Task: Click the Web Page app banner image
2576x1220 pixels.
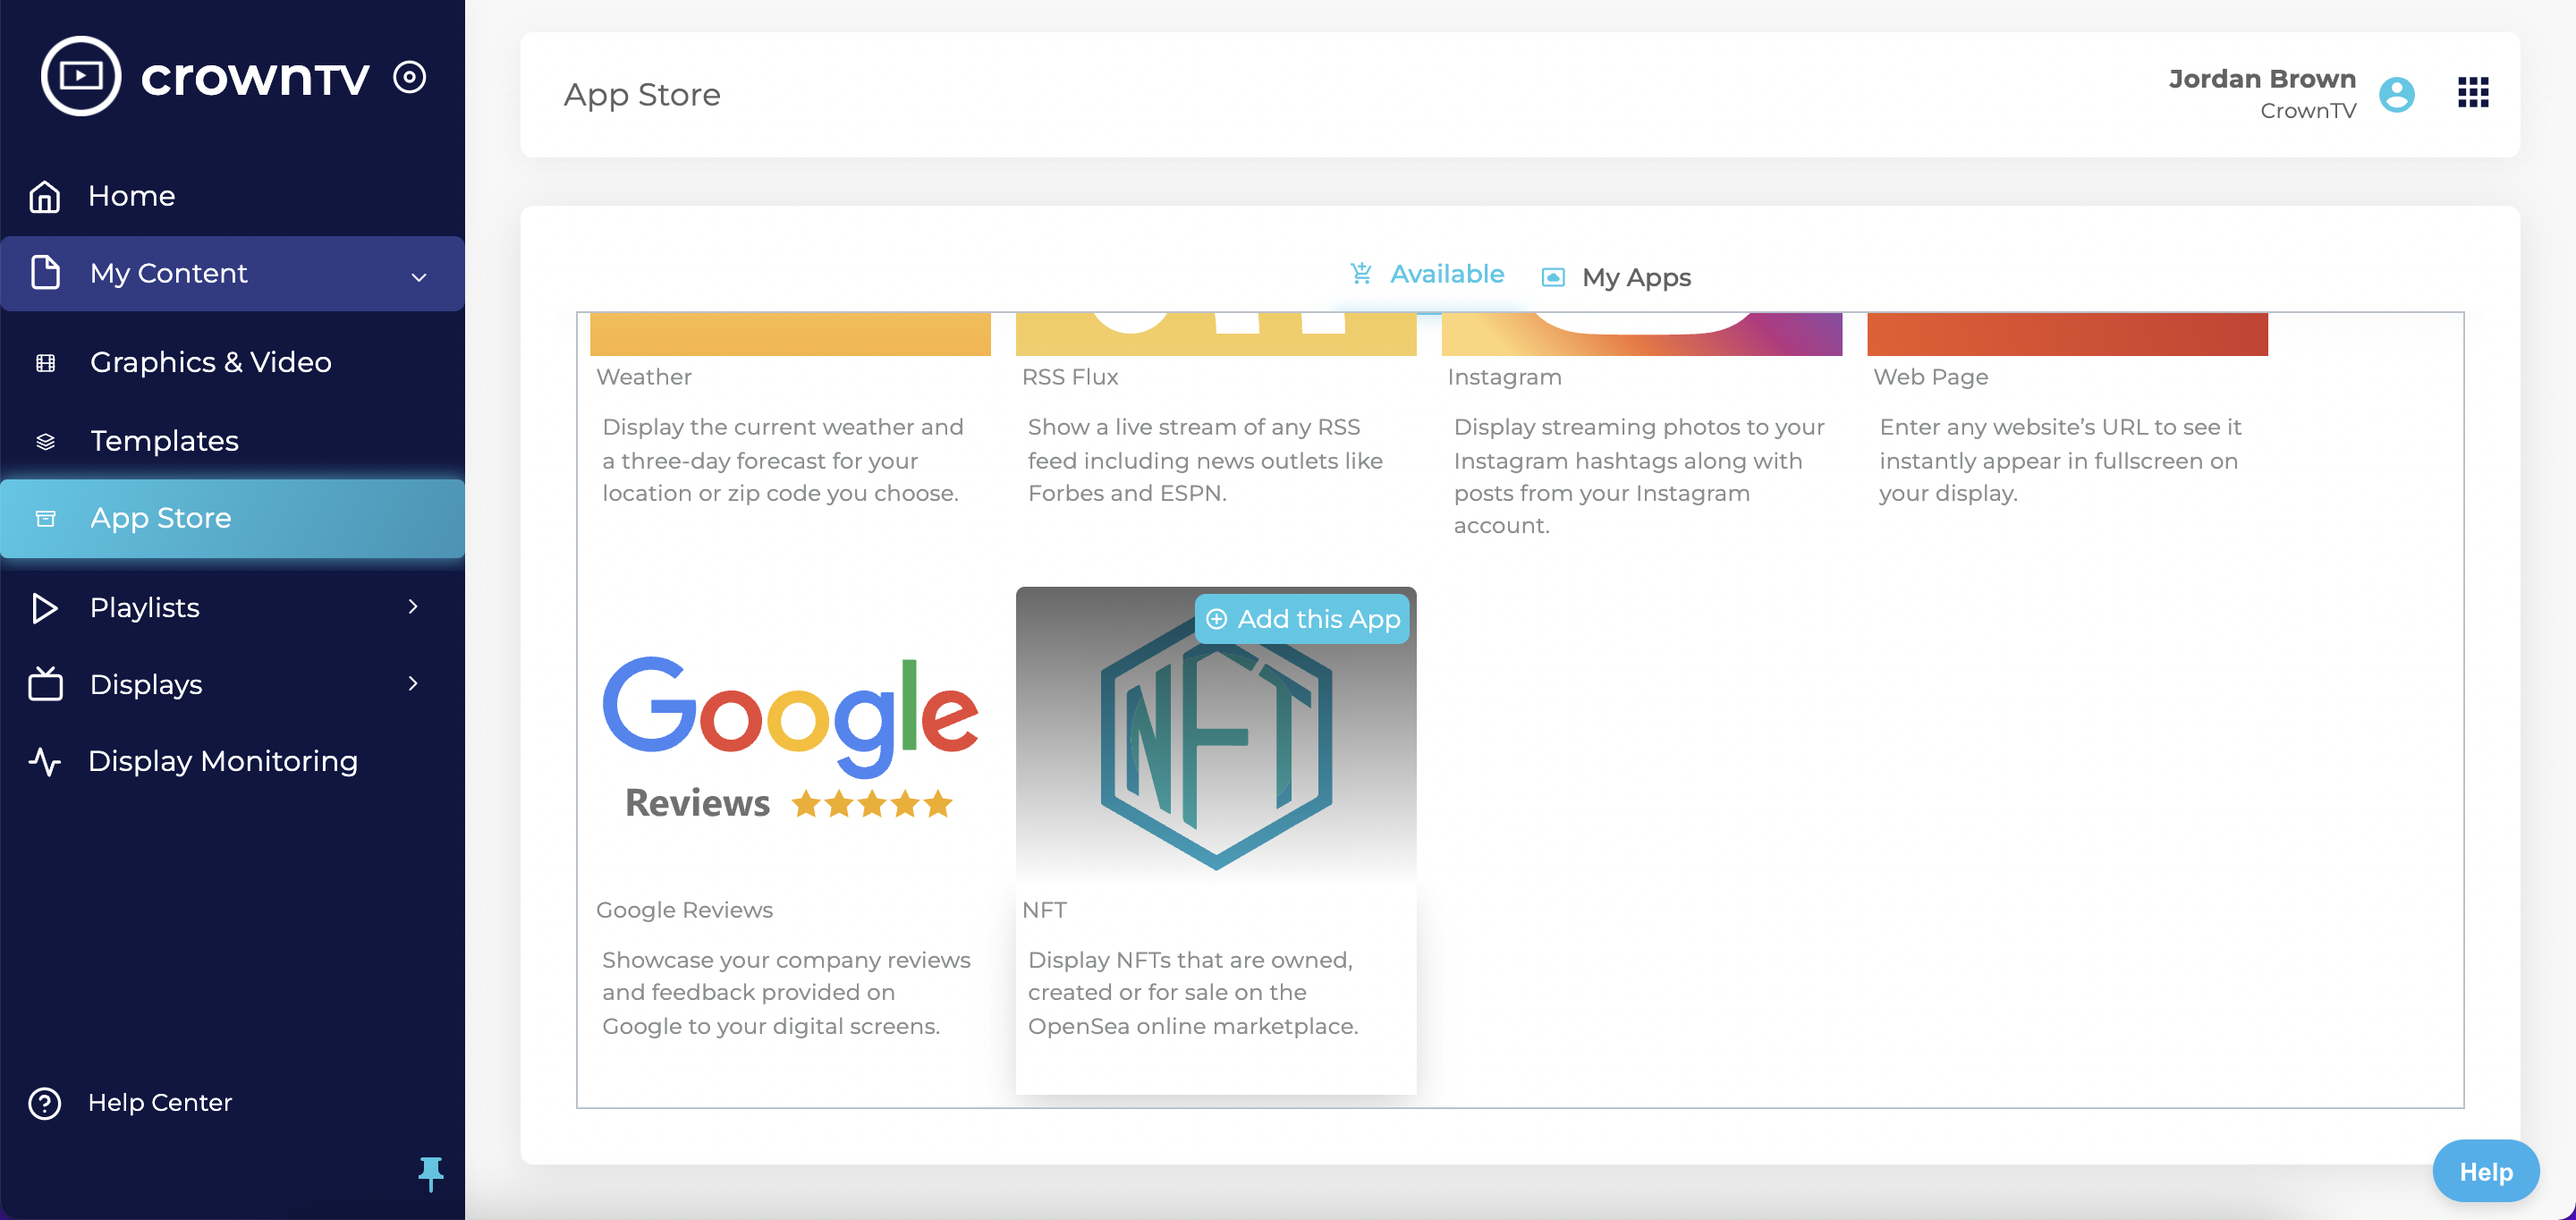Action: tap(2067, 334)
